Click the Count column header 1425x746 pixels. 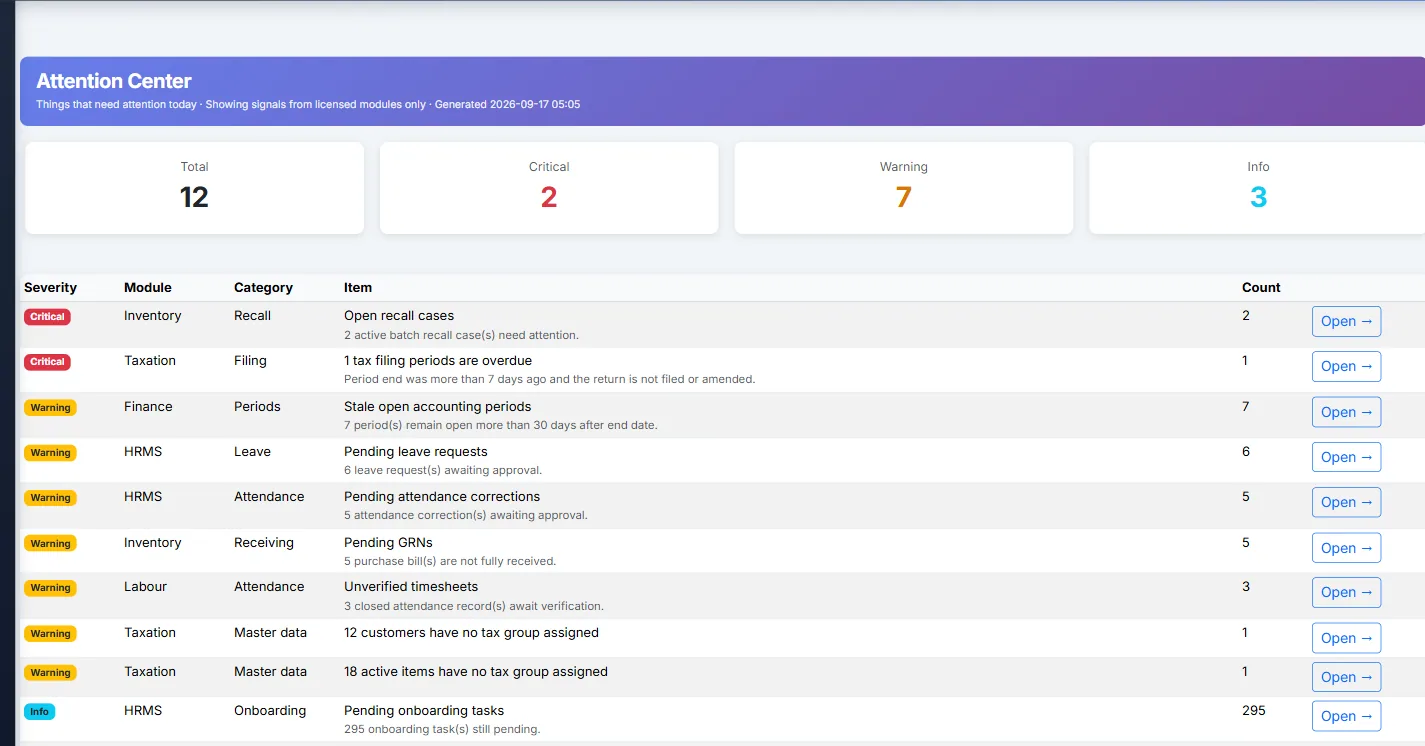[1261, 287]
